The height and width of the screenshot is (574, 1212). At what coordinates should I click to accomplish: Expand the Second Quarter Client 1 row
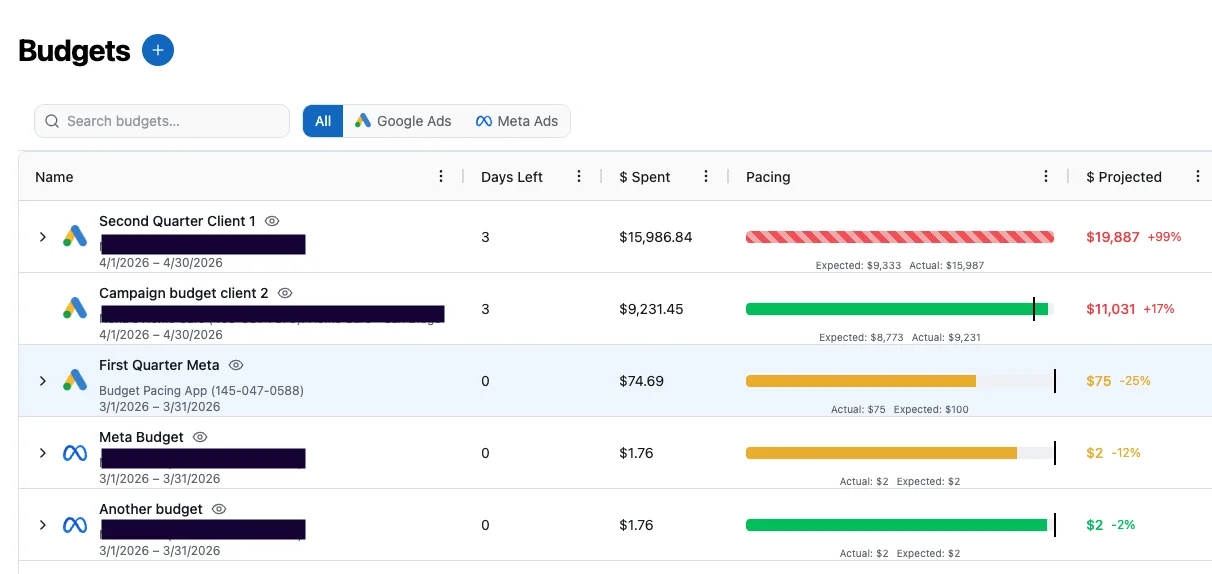(x=42, y=237)
